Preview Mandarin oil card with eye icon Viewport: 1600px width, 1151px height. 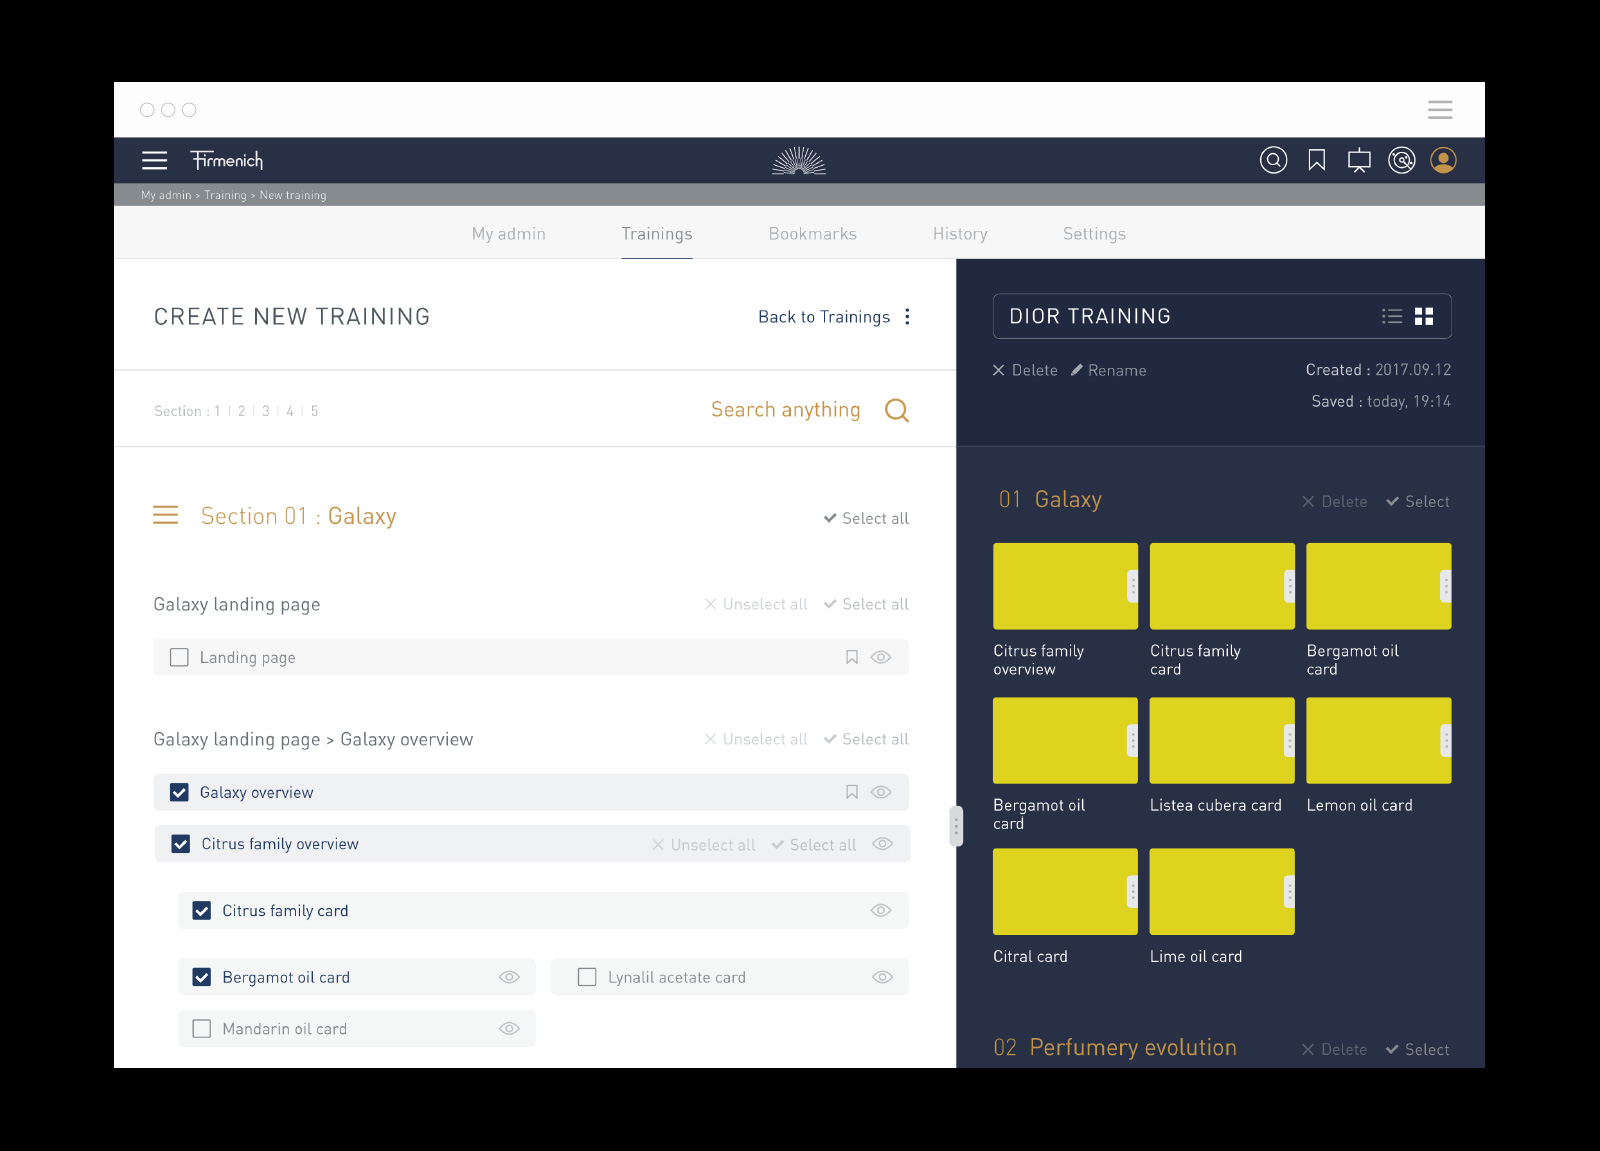tap(509, 1029)
